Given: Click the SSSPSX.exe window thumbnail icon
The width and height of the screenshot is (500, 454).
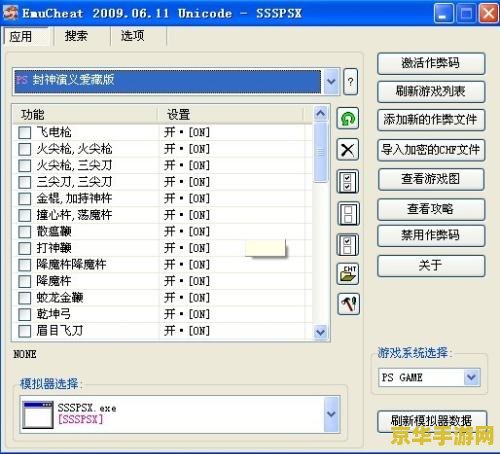Looking at the screenshot, I should coord(38,415).
